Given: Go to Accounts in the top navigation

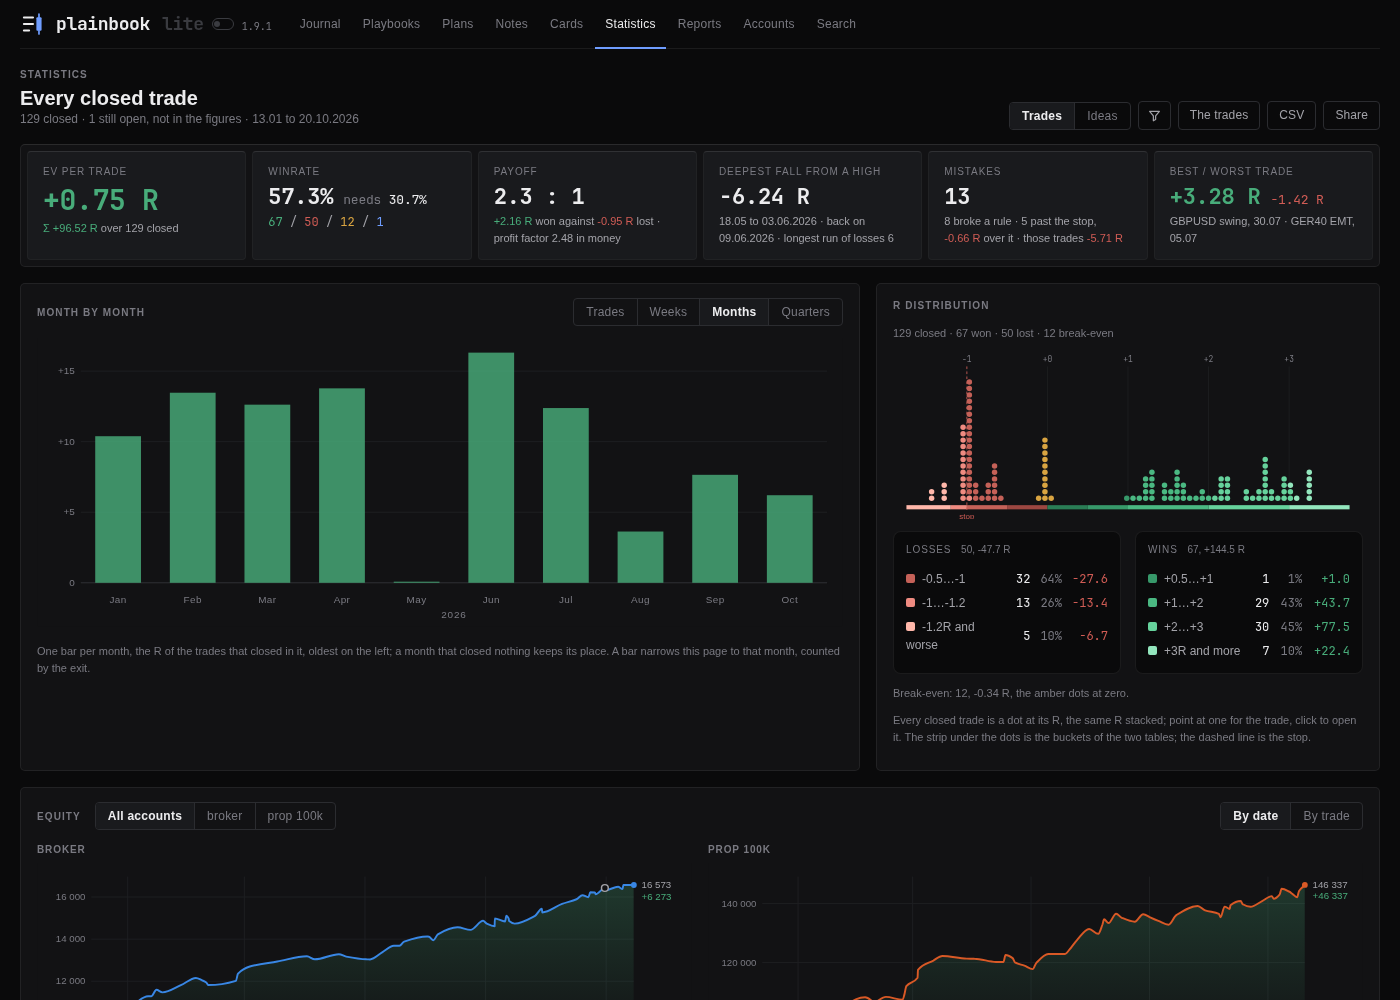Looking at the screenshot, I should pos(769,24).
